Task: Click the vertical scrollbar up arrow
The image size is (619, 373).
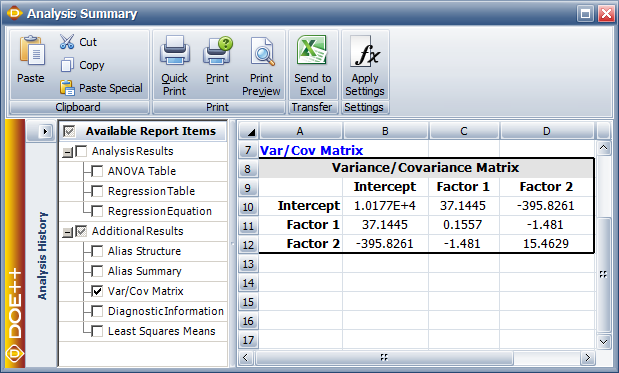Action: pos(603,148)
